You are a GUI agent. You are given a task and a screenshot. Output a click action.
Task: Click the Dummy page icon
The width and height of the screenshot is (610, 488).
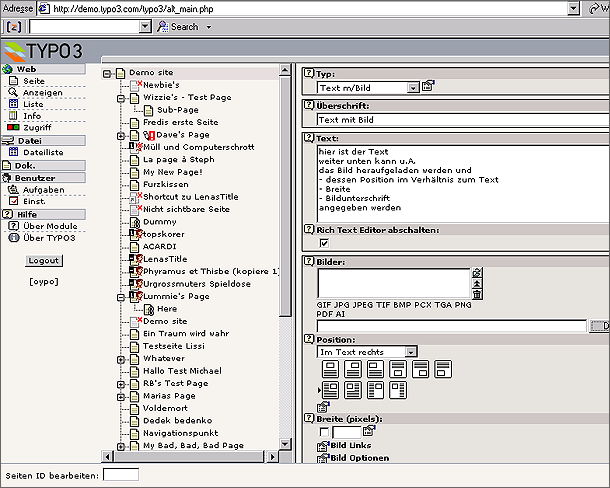click(x=135, y=223)
